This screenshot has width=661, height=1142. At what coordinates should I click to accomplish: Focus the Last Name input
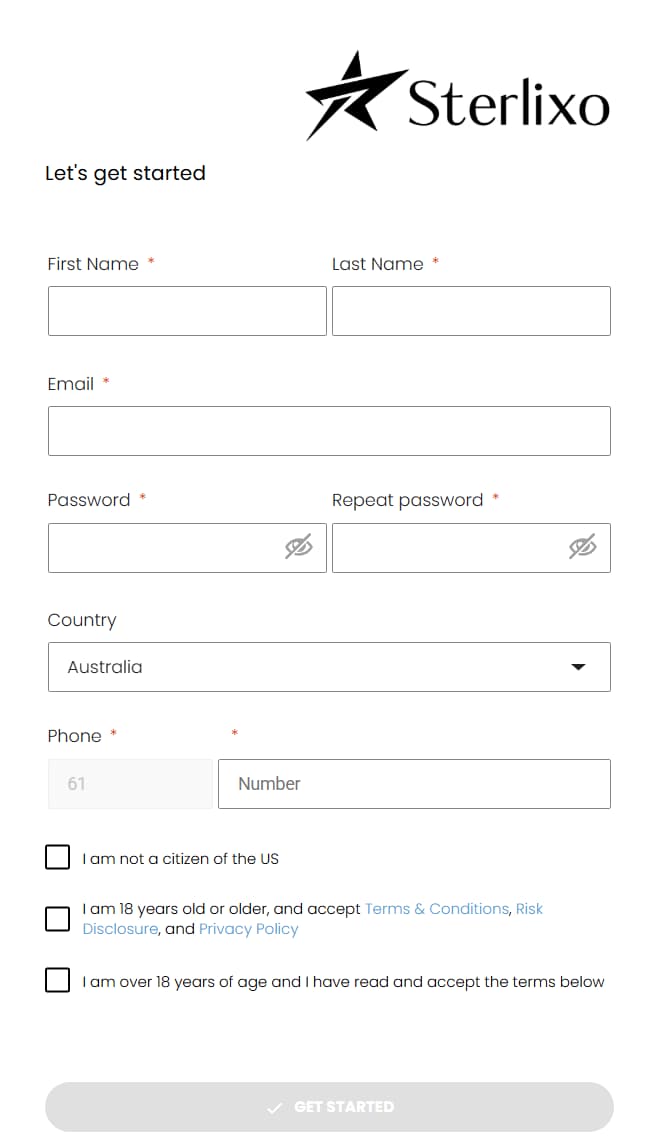471,311
